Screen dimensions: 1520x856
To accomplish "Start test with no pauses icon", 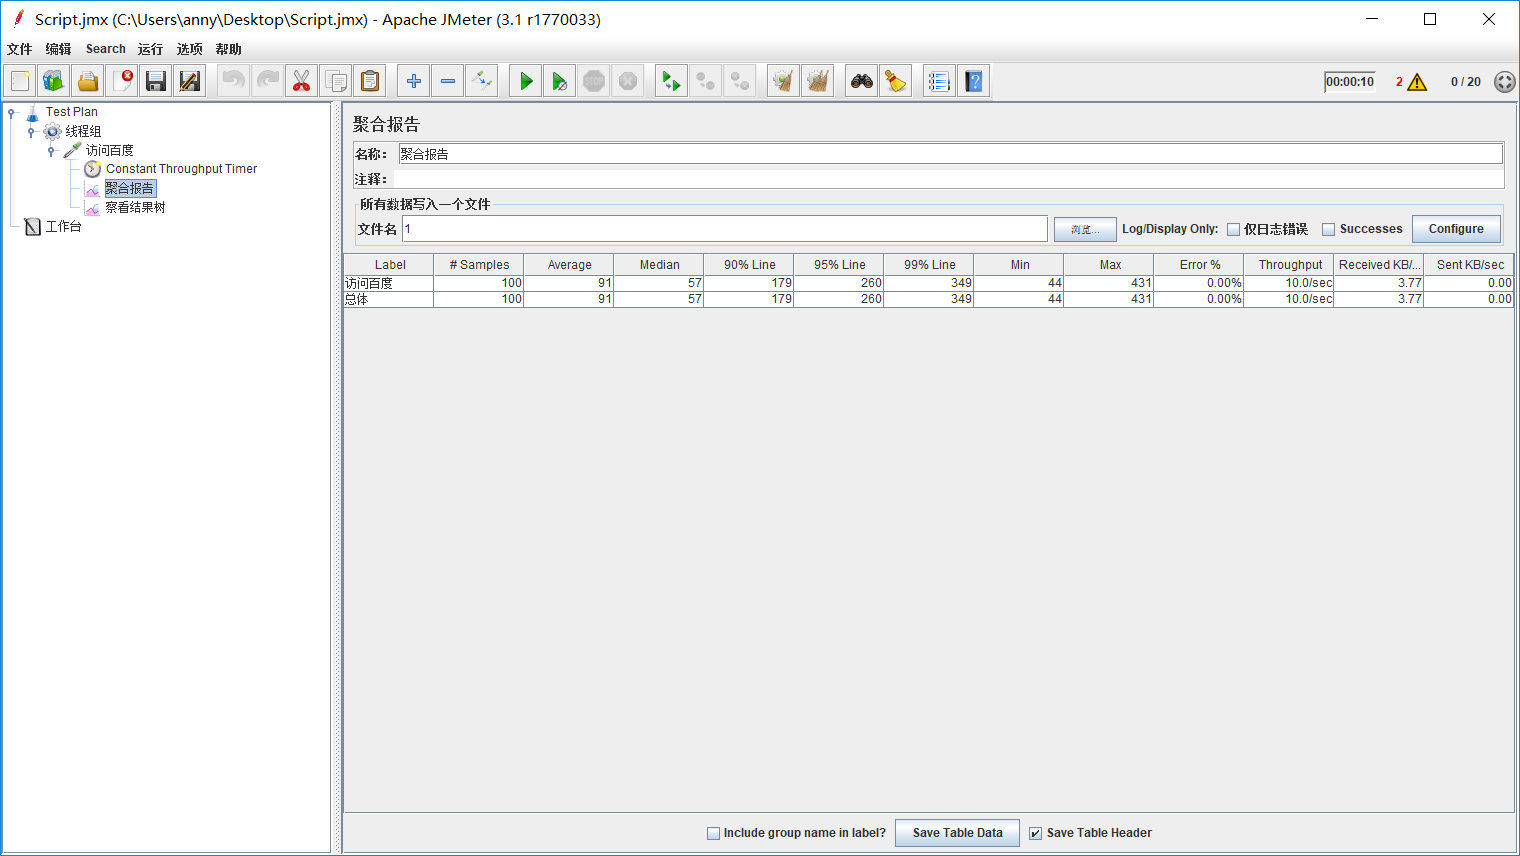I will click(x=559, y=81).
